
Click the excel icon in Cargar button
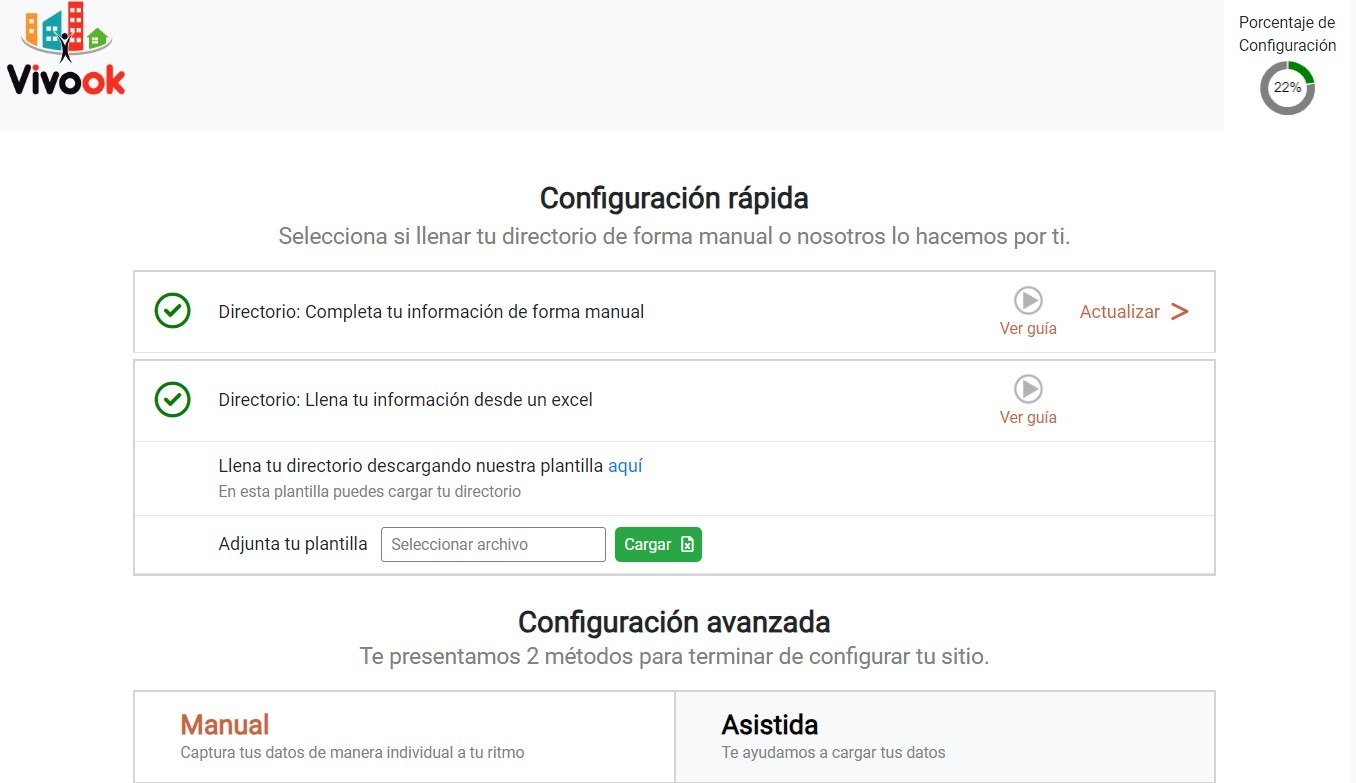pyautogui.click(x=687, y=544)
